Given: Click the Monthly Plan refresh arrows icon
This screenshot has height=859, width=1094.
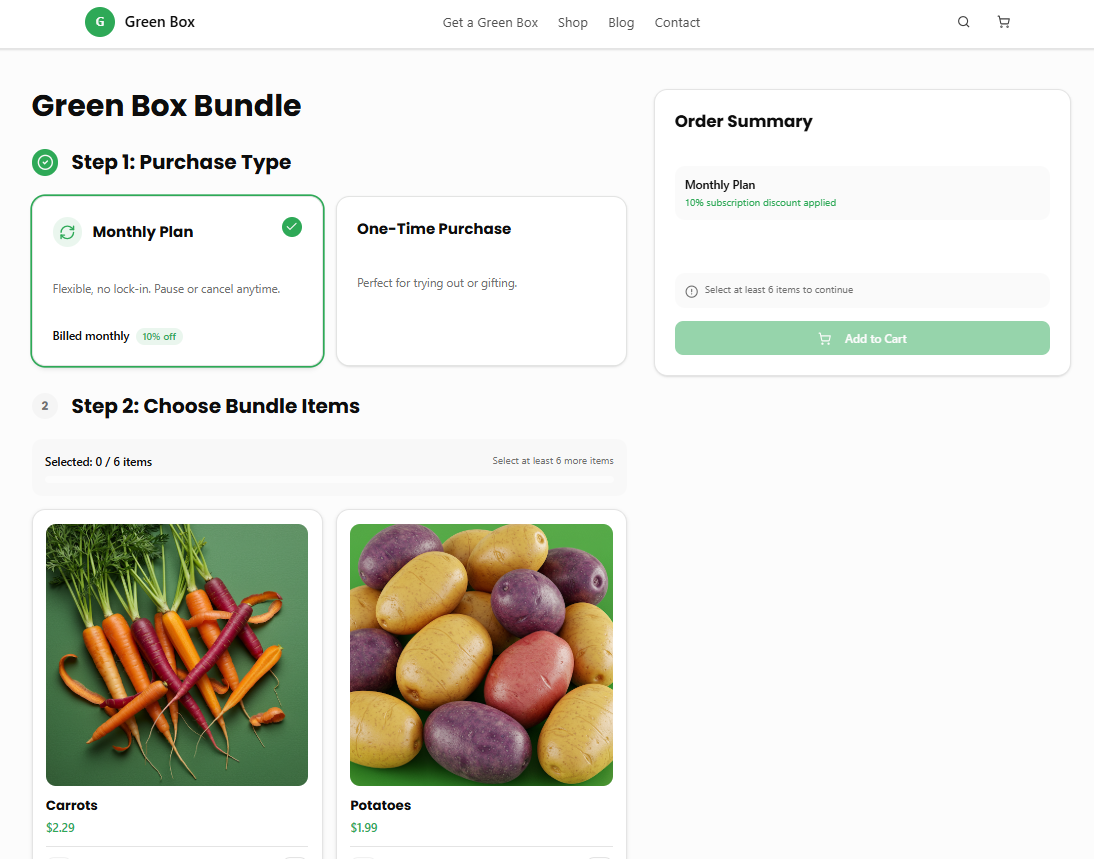Looking at the screenshot, I should coord(67,232).
